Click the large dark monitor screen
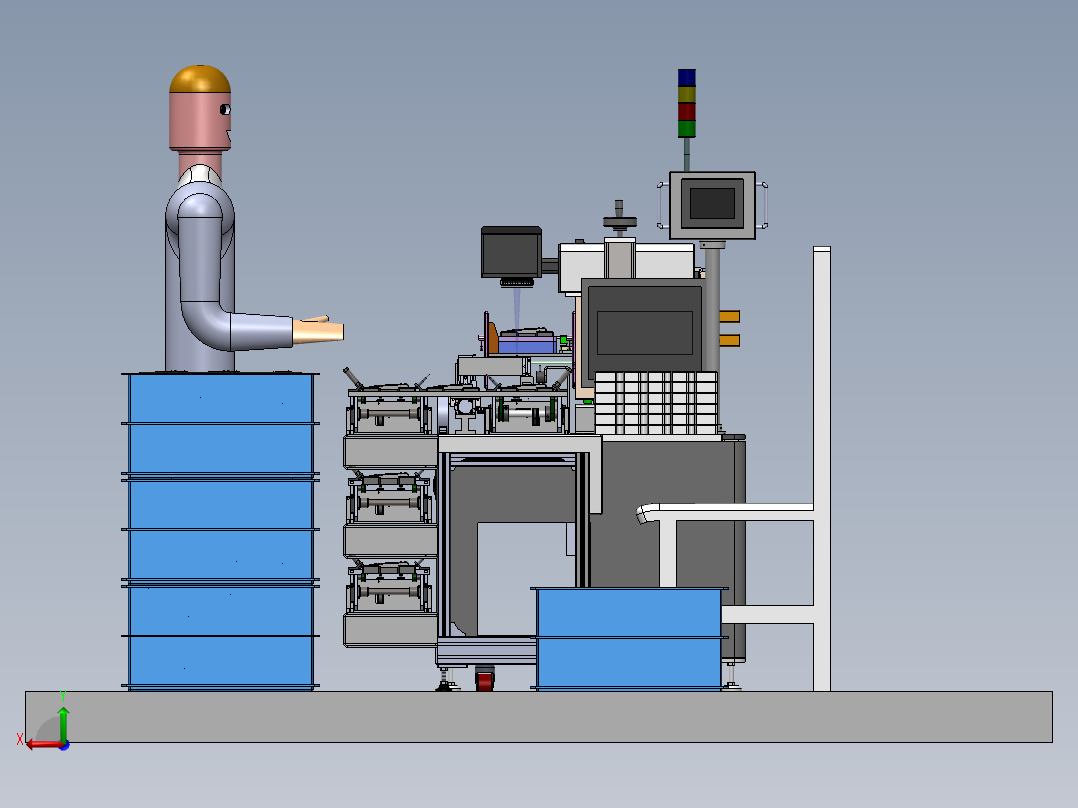 point(644,332)
